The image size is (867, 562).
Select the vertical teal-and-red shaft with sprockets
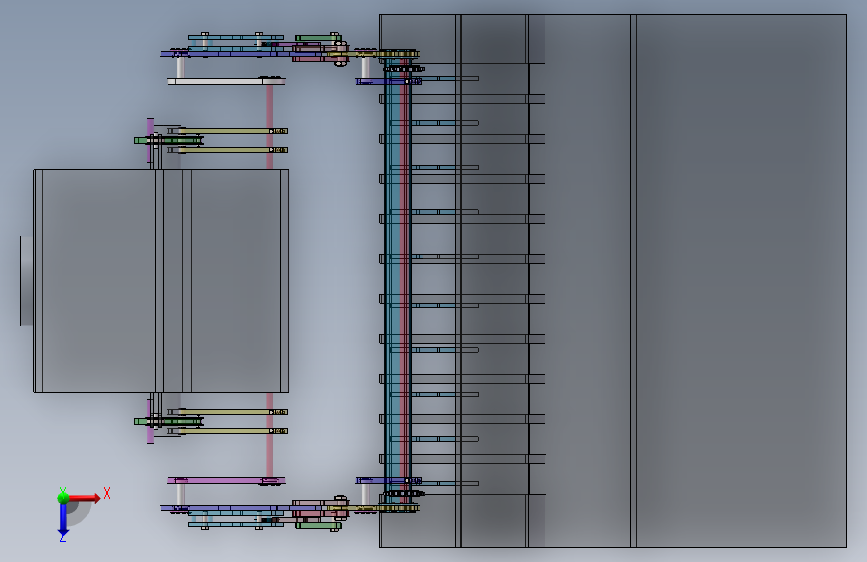coord(398,281)
